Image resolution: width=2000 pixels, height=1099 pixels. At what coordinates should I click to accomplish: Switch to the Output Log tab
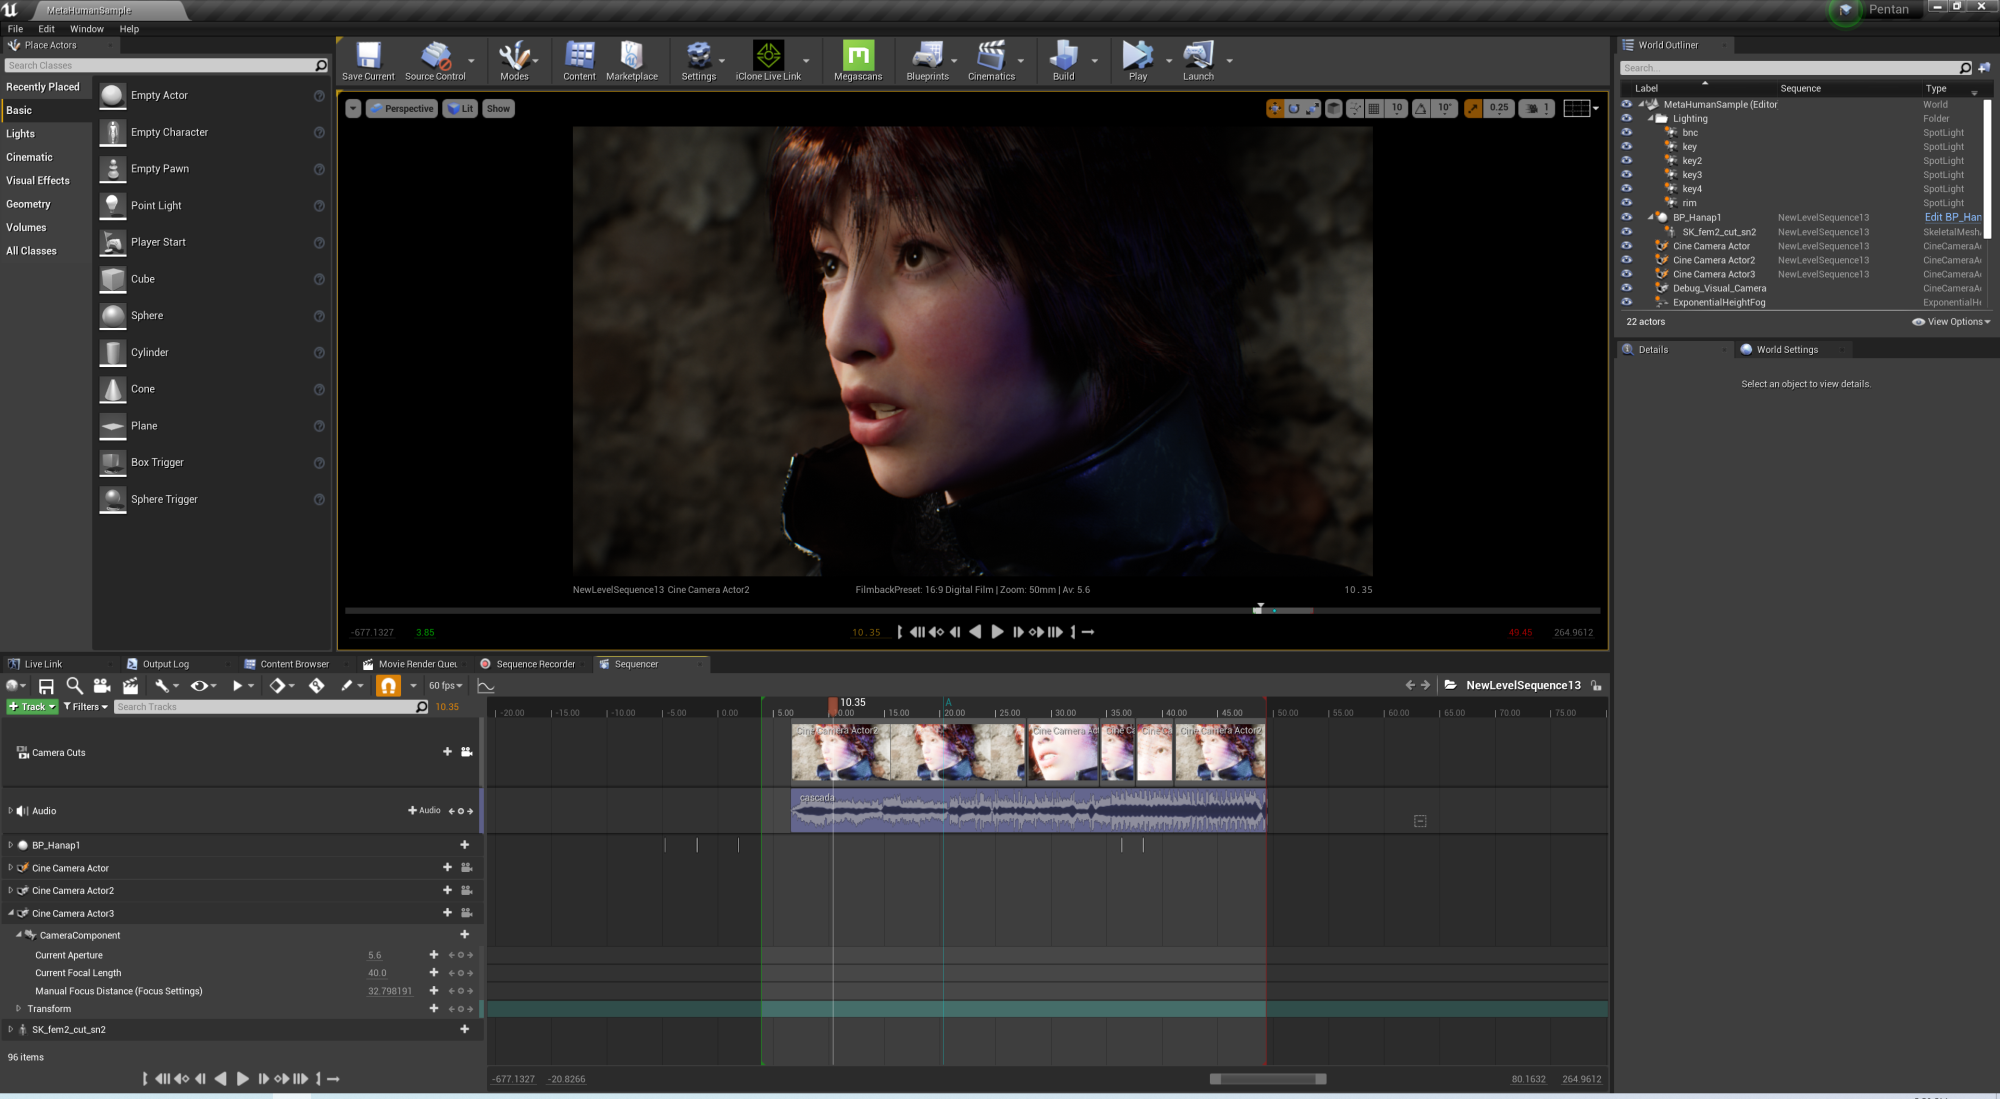pyautogui.click(x=165, y=664)
